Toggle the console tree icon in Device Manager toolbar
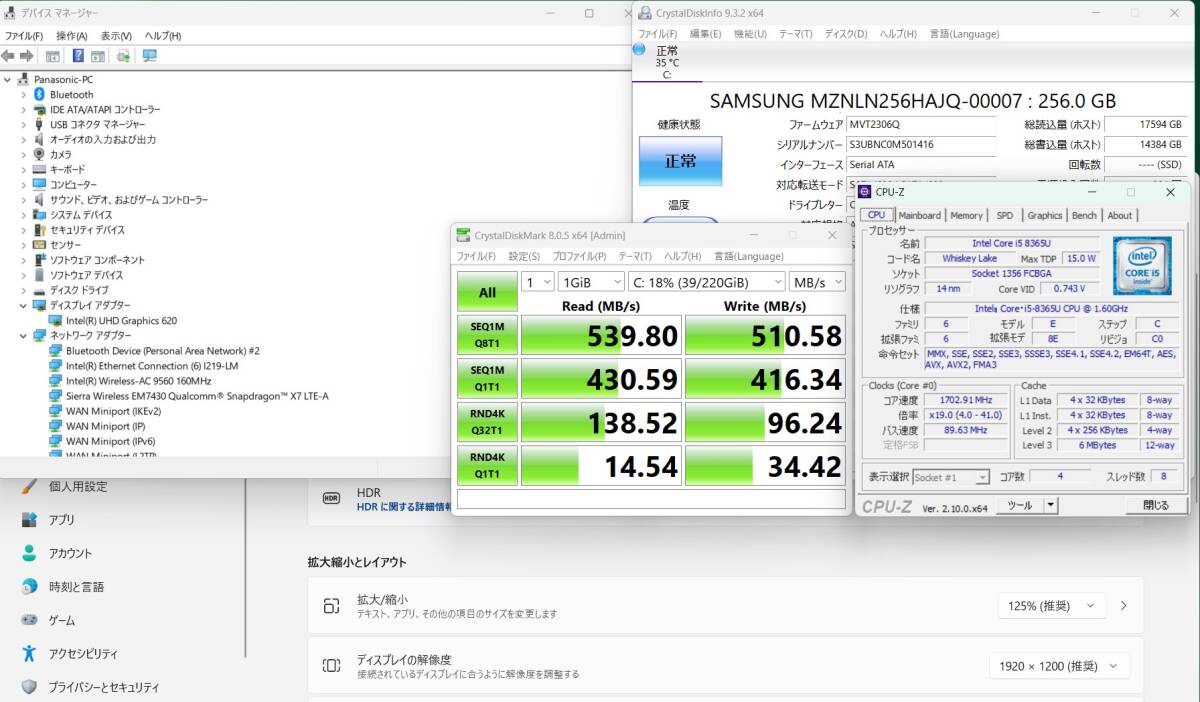This screenshot has width=1200, height=702. coord(52,56)
